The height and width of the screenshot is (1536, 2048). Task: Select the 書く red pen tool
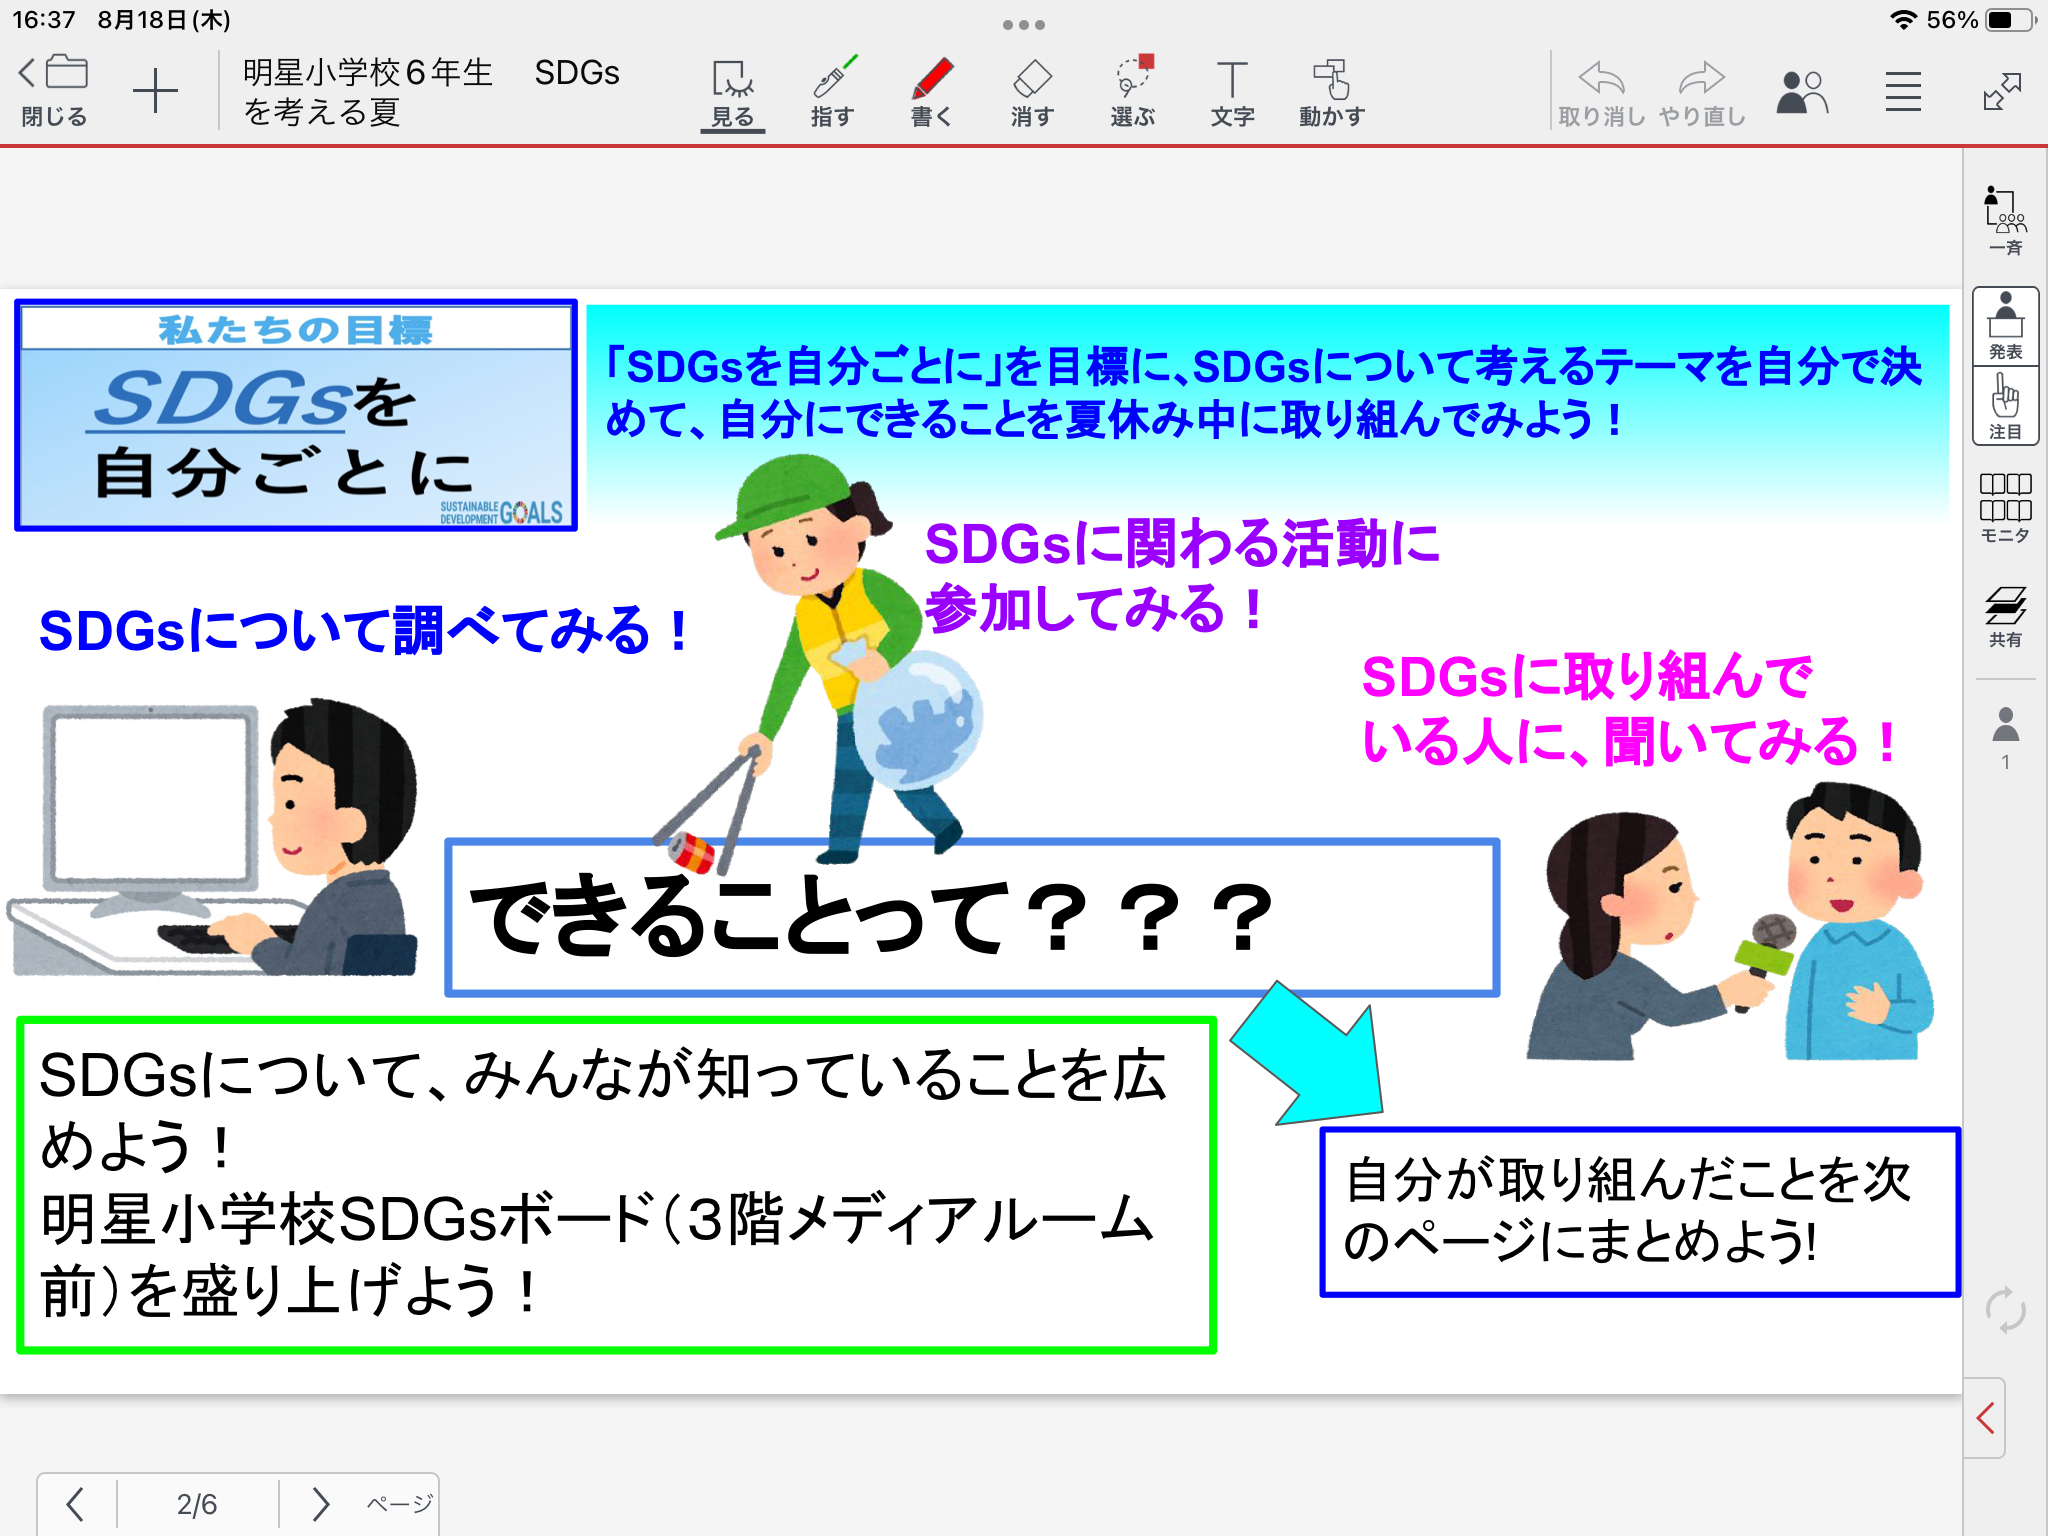point(931,92)
